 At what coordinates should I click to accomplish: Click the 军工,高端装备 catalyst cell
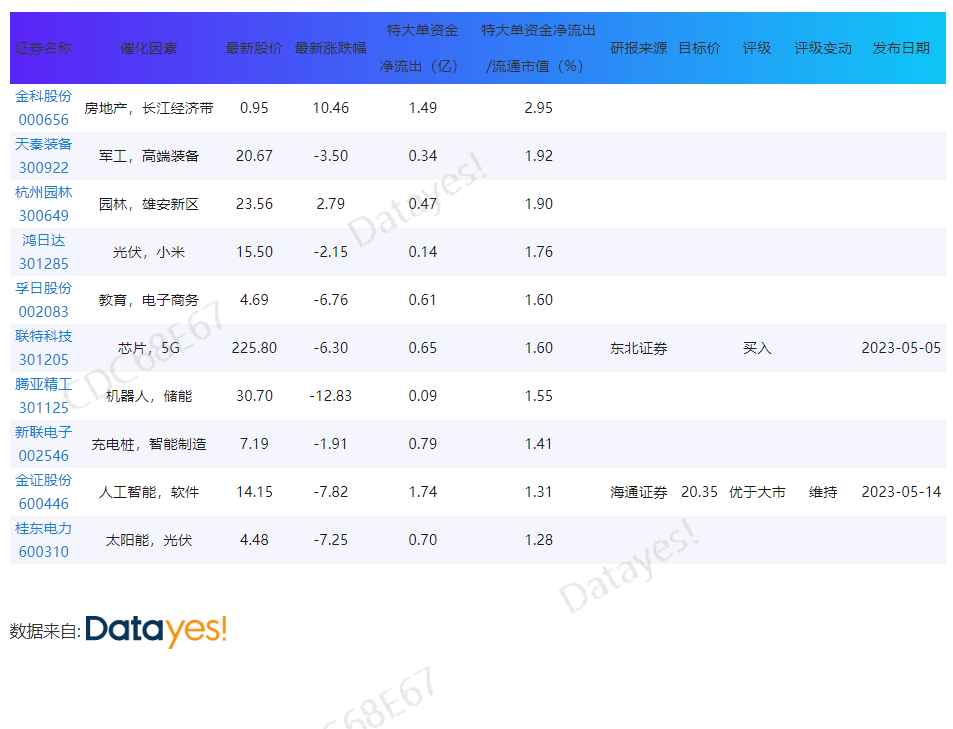149,156
